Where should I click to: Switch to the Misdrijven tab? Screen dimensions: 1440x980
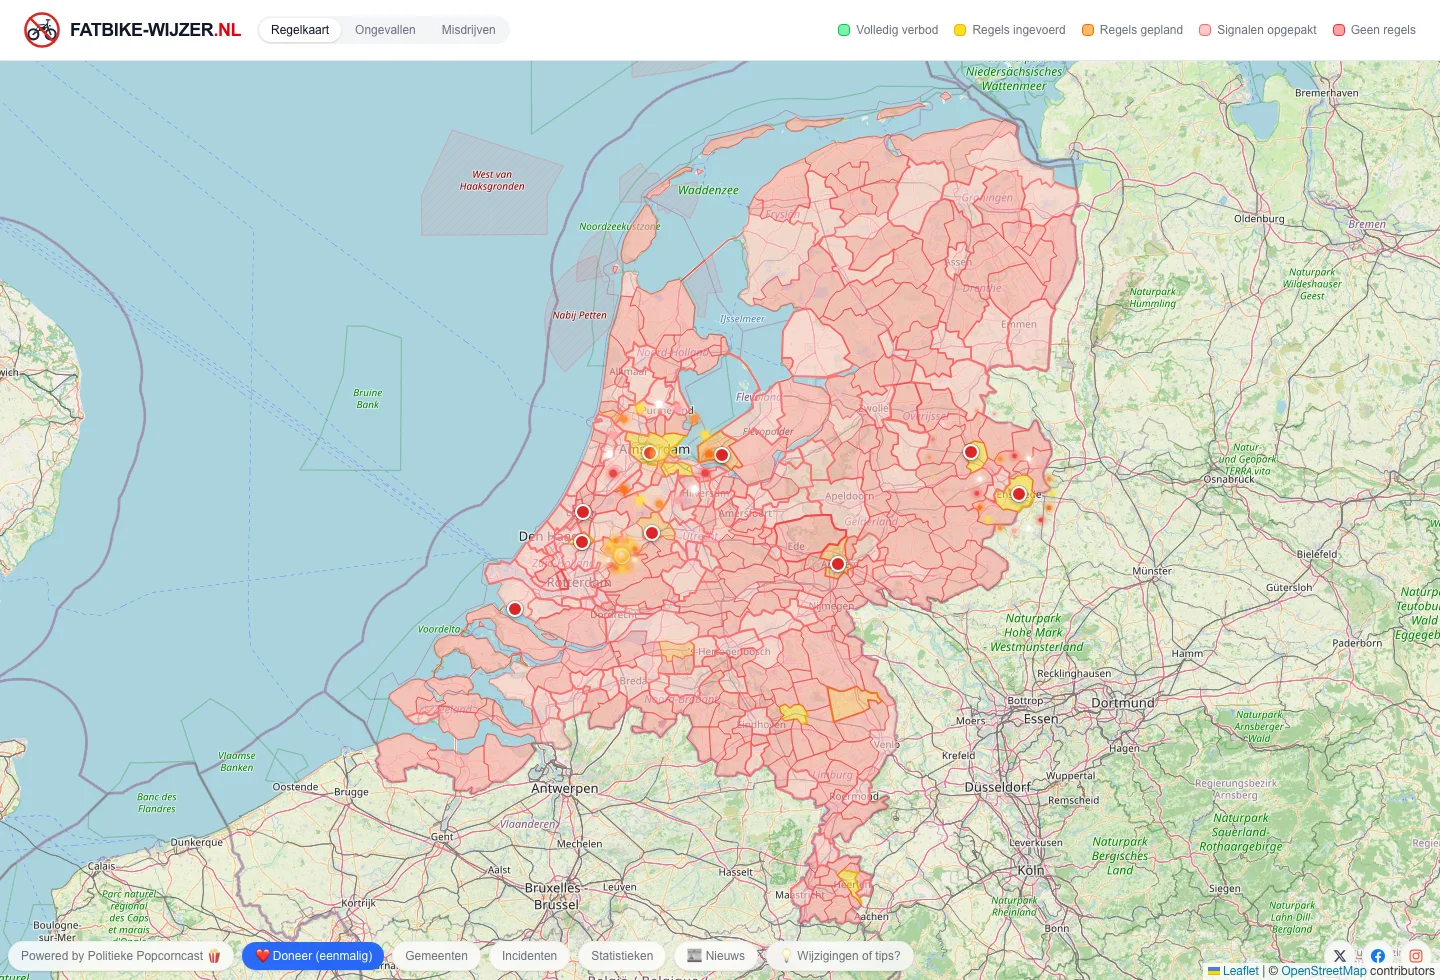pos(468,30)
